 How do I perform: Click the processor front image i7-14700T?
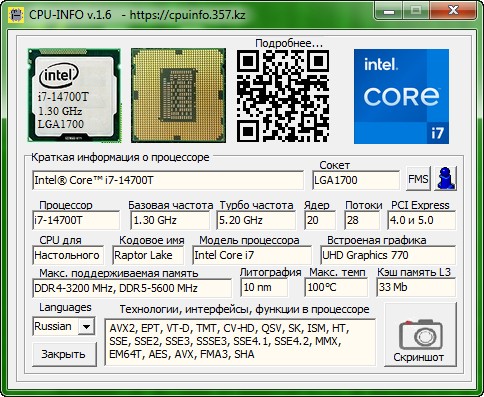point(74,96)
